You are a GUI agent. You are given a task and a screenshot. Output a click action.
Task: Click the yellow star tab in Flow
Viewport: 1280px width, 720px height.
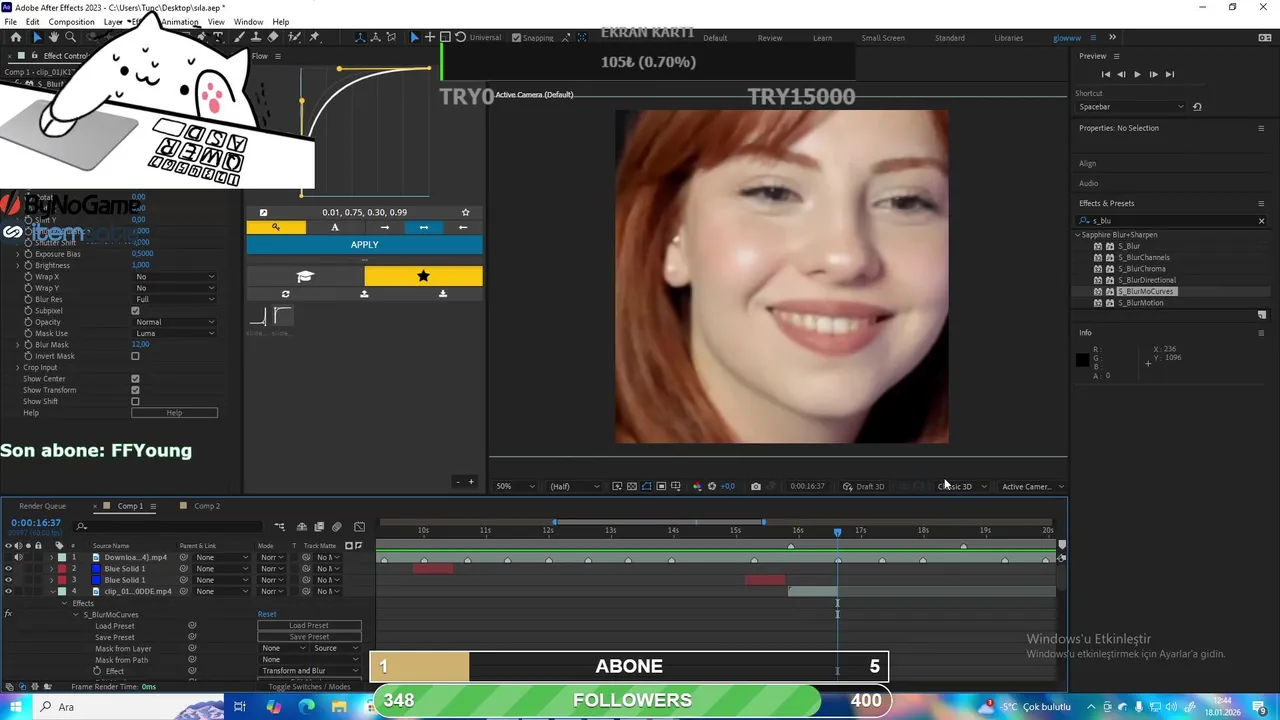click(423, 276)
